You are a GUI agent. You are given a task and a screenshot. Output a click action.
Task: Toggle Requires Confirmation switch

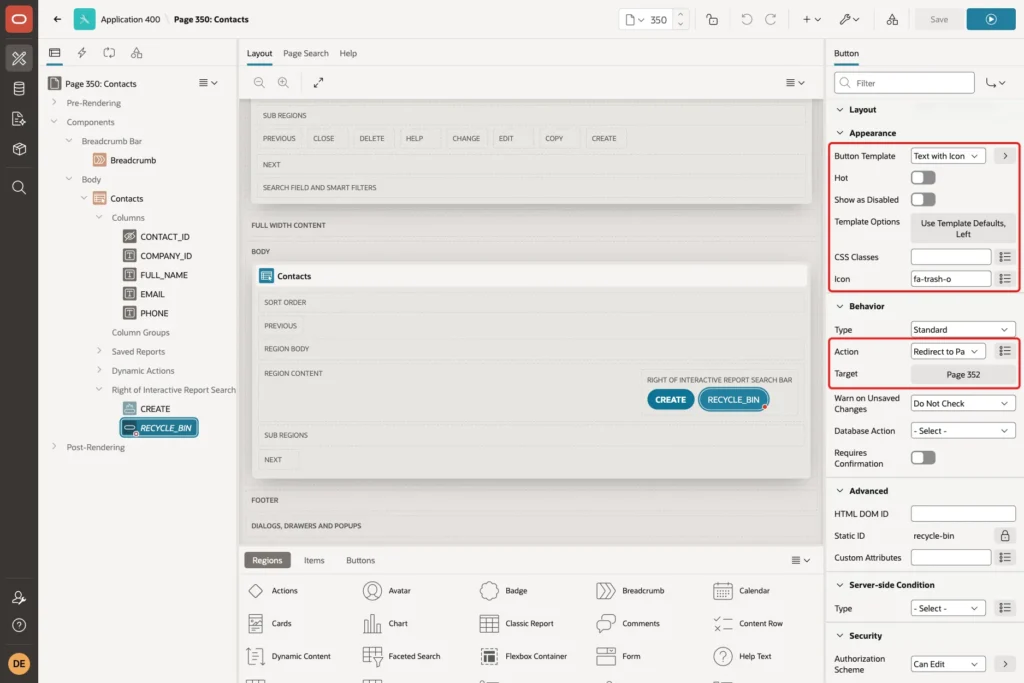(x=923, y=458)
